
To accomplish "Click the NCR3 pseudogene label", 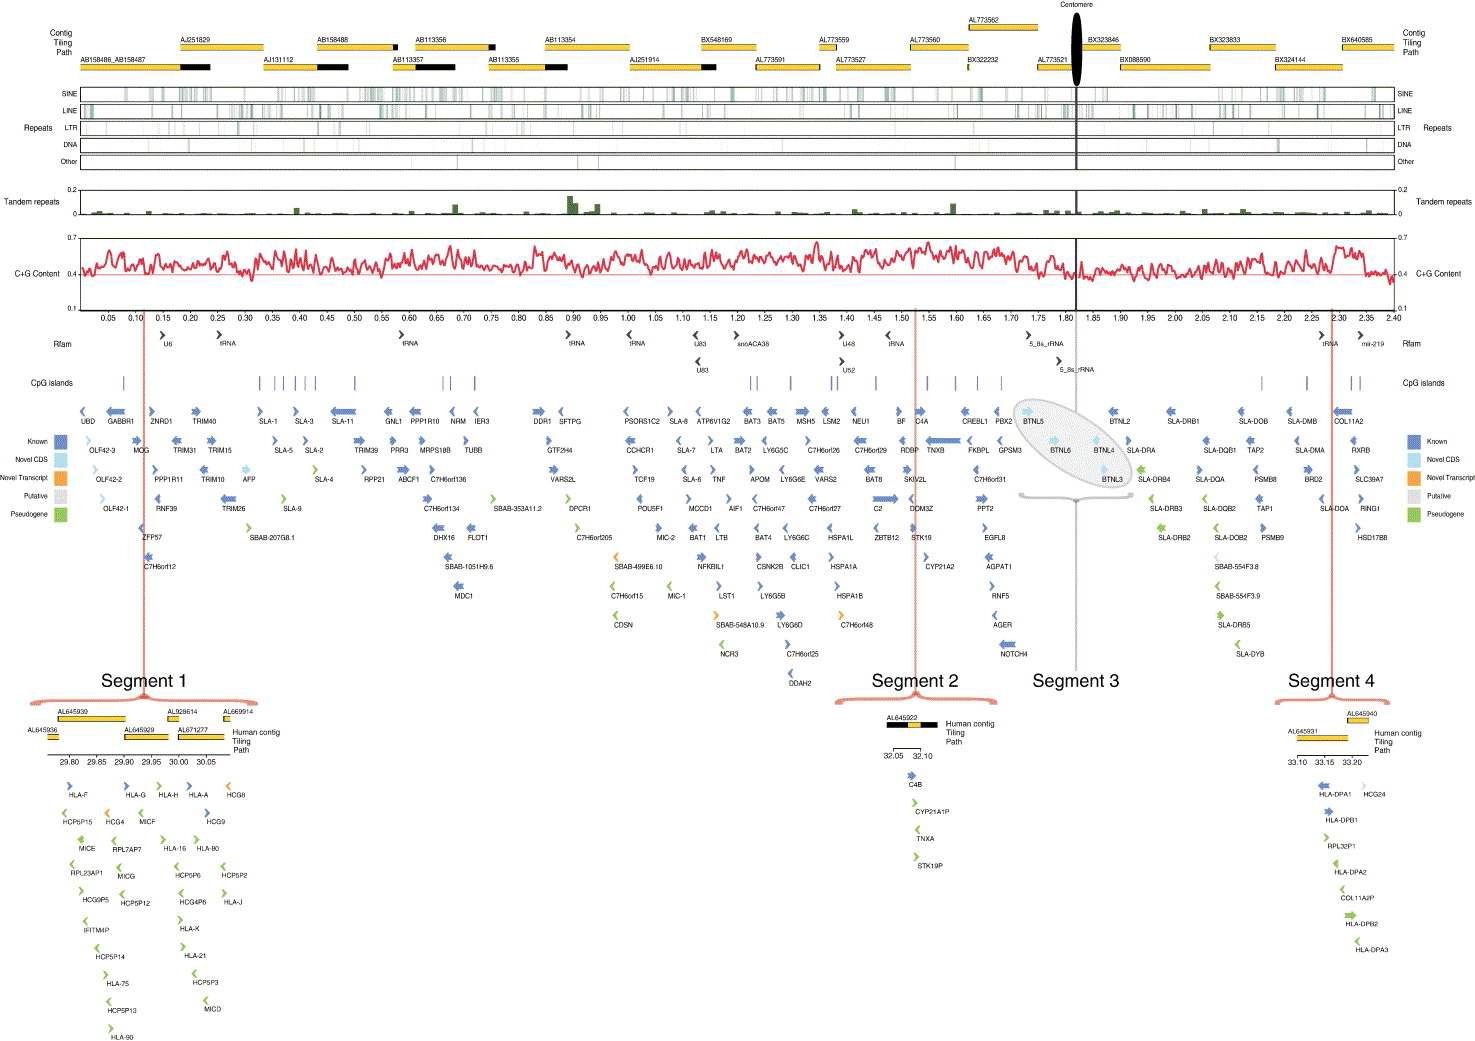I will [729, 654].
